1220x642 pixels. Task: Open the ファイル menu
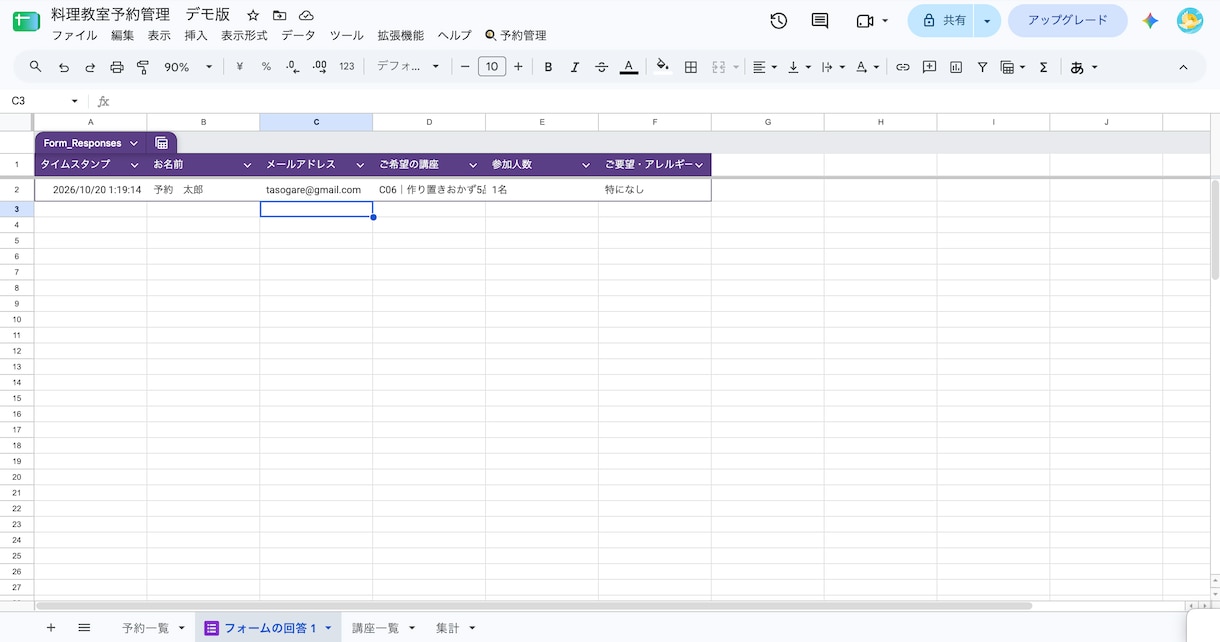[x=74, y=35]
